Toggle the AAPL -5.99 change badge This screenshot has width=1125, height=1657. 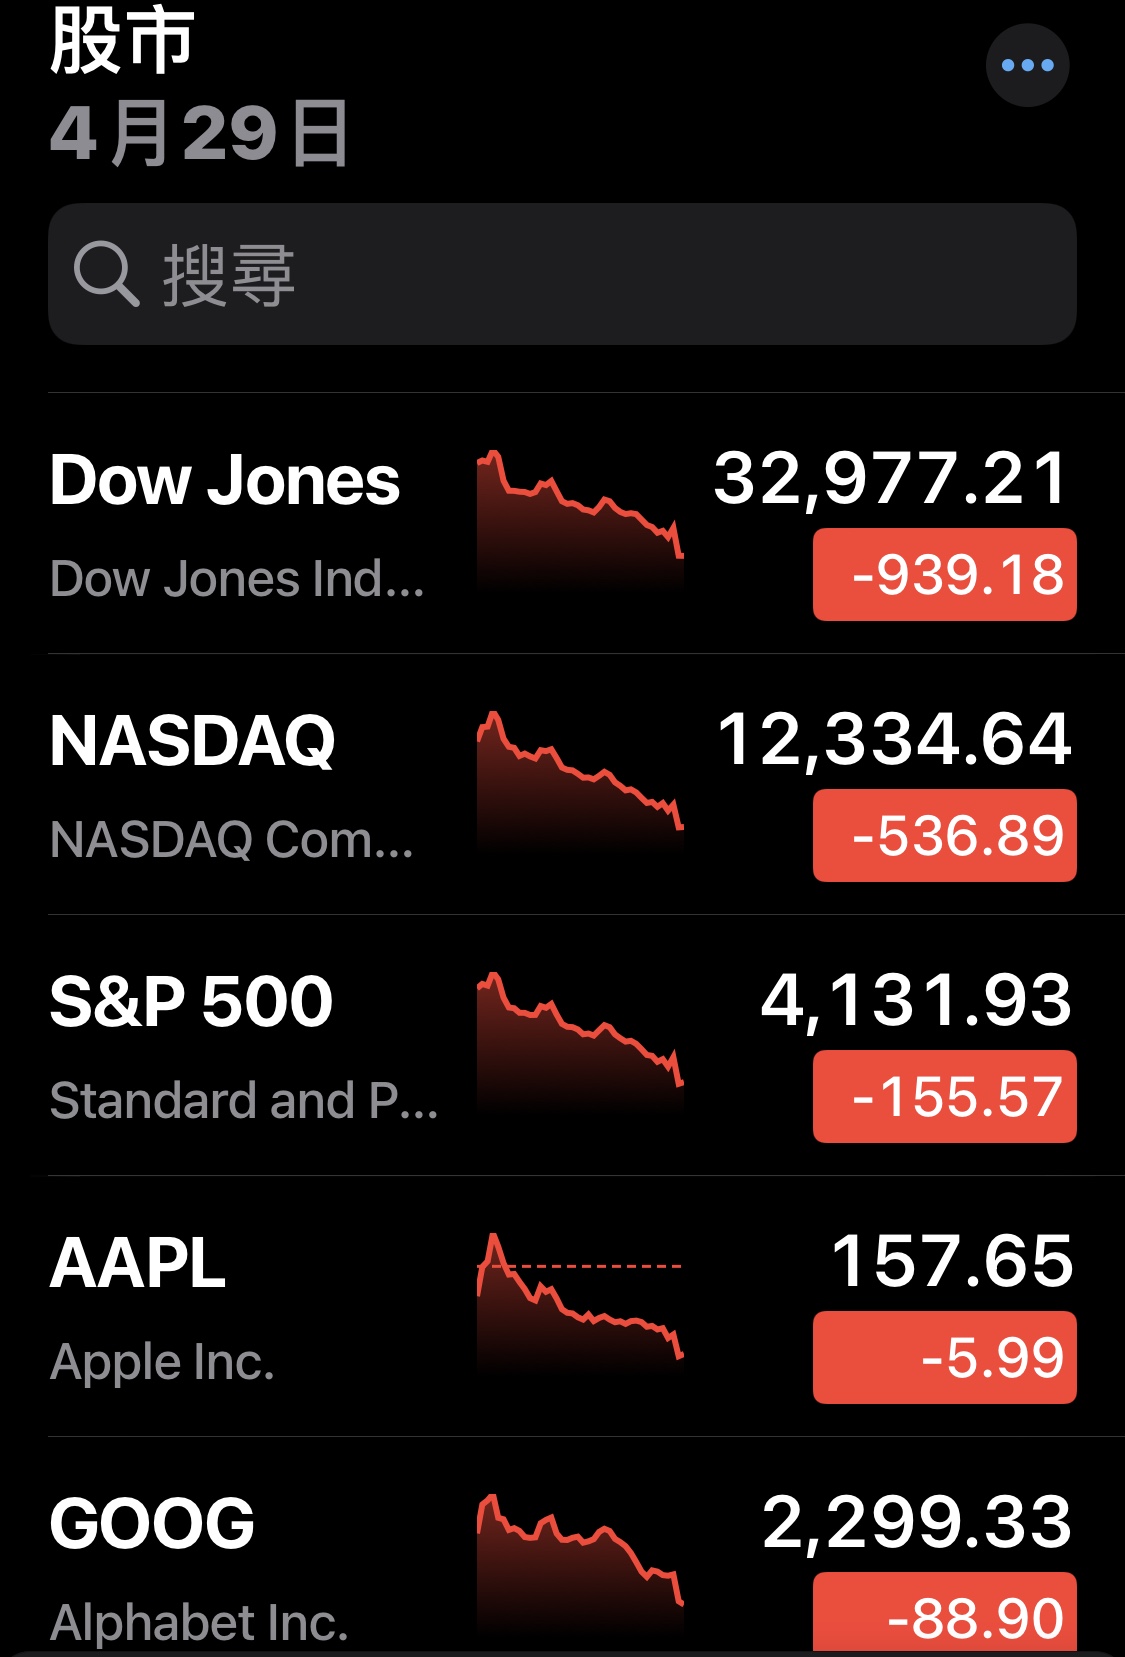[x=945, y=1358]
